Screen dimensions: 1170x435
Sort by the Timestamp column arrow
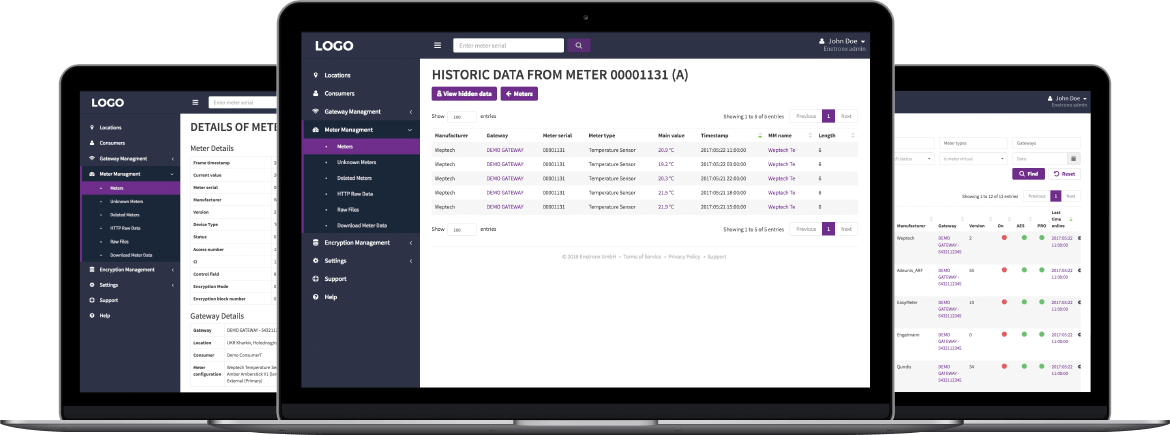pos(760,136)
